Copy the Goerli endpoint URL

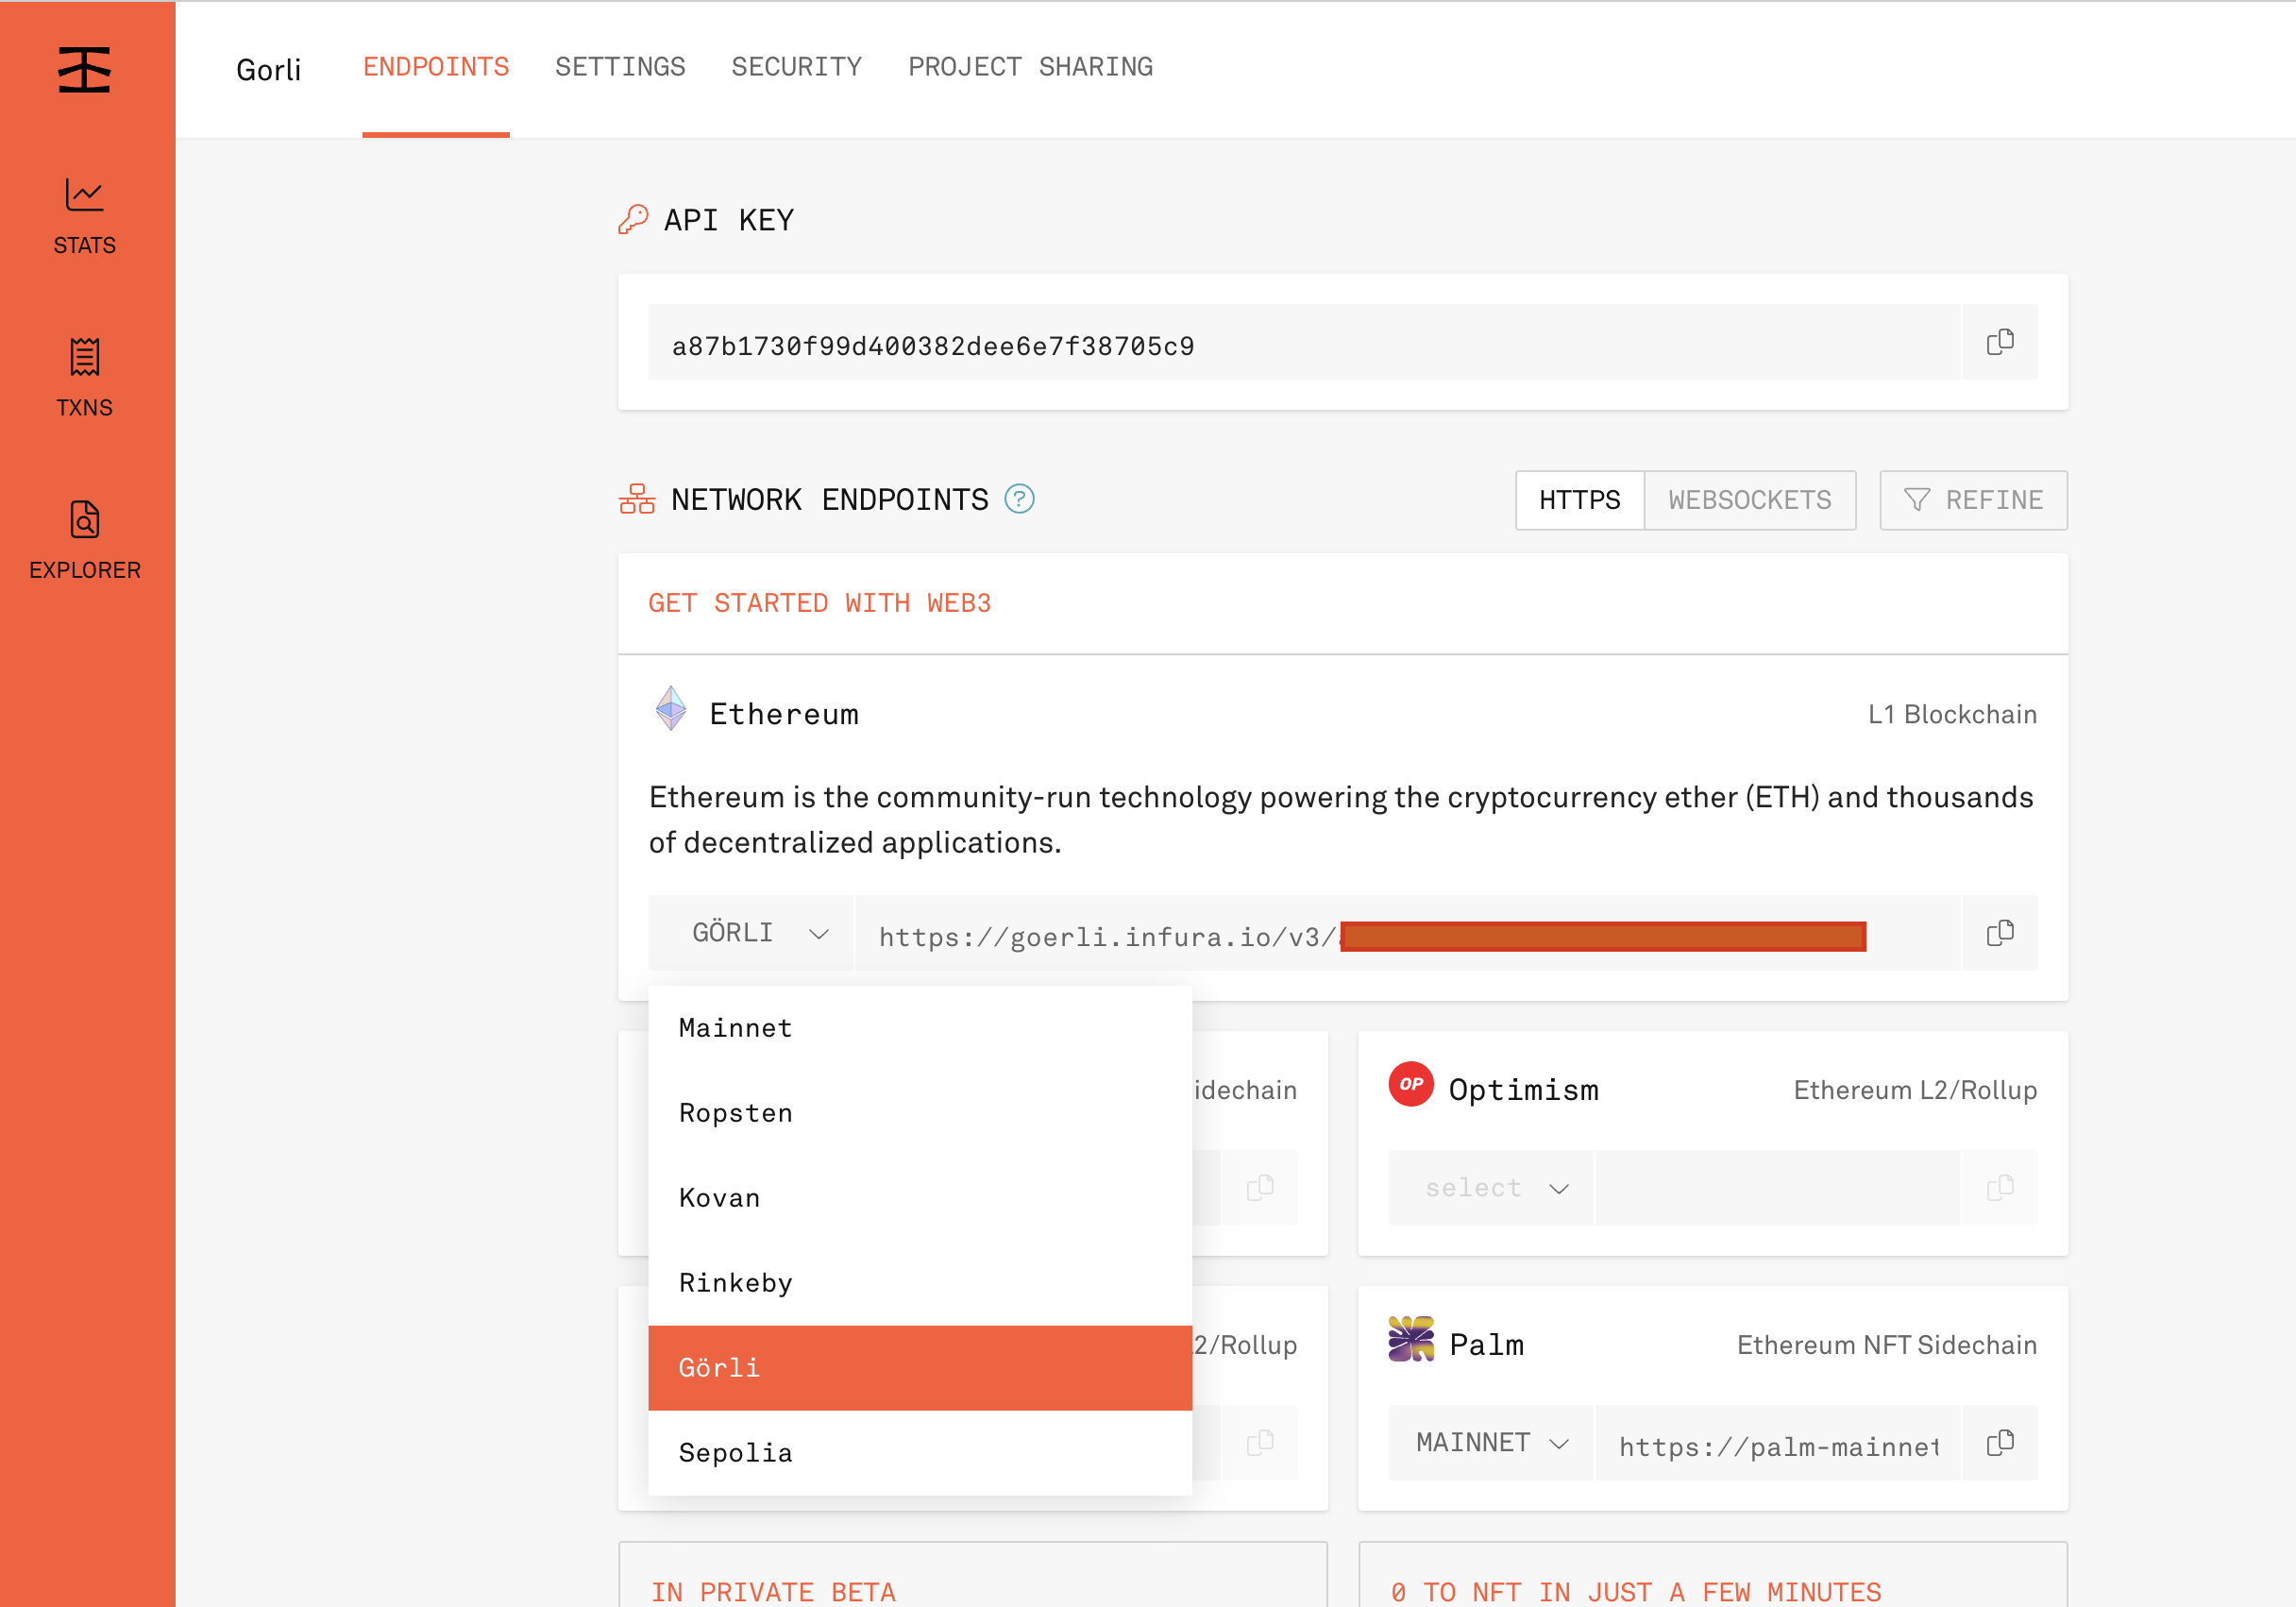point(1999,933)
